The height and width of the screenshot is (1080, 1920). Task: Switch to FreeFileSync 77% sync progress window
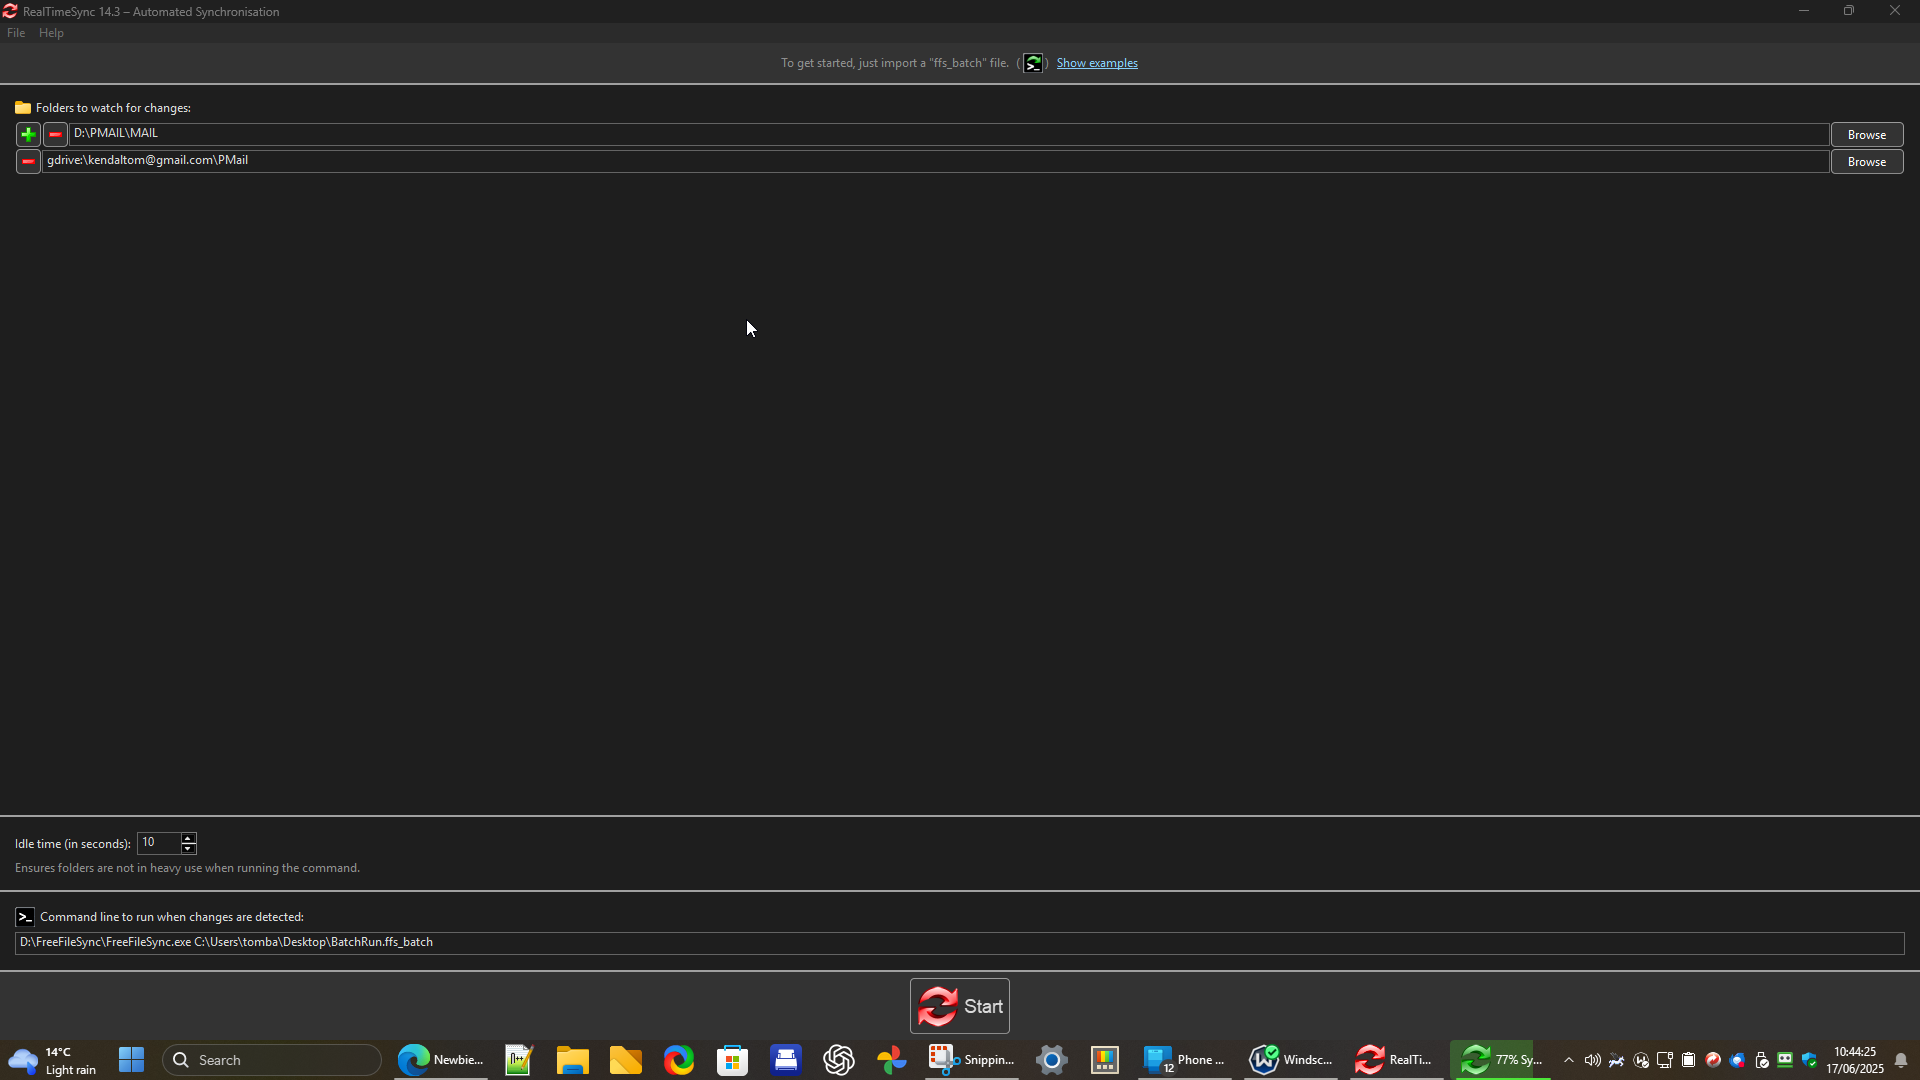tap(1501, 1060)
